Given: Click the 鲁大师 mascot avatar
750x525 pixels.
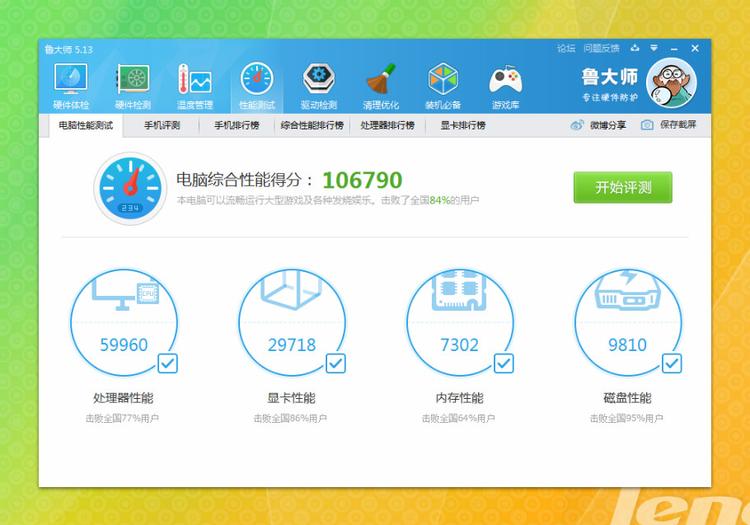Looking at the screenshot, I should click(x=671, y=83).
